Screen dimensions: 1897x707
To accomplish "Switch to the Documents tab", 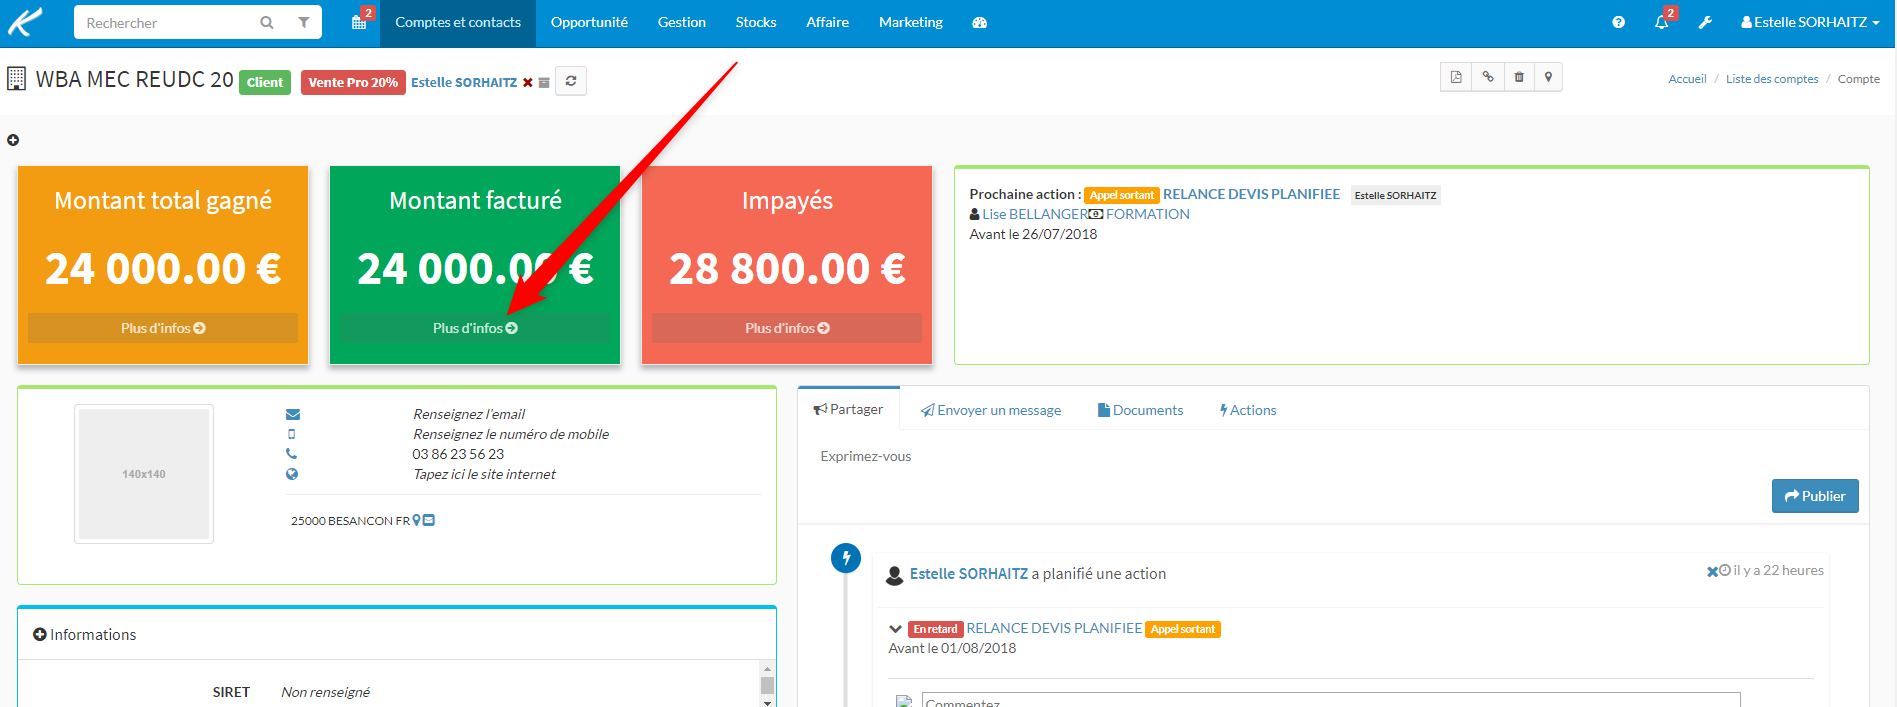I will [x=1141, y=410].
